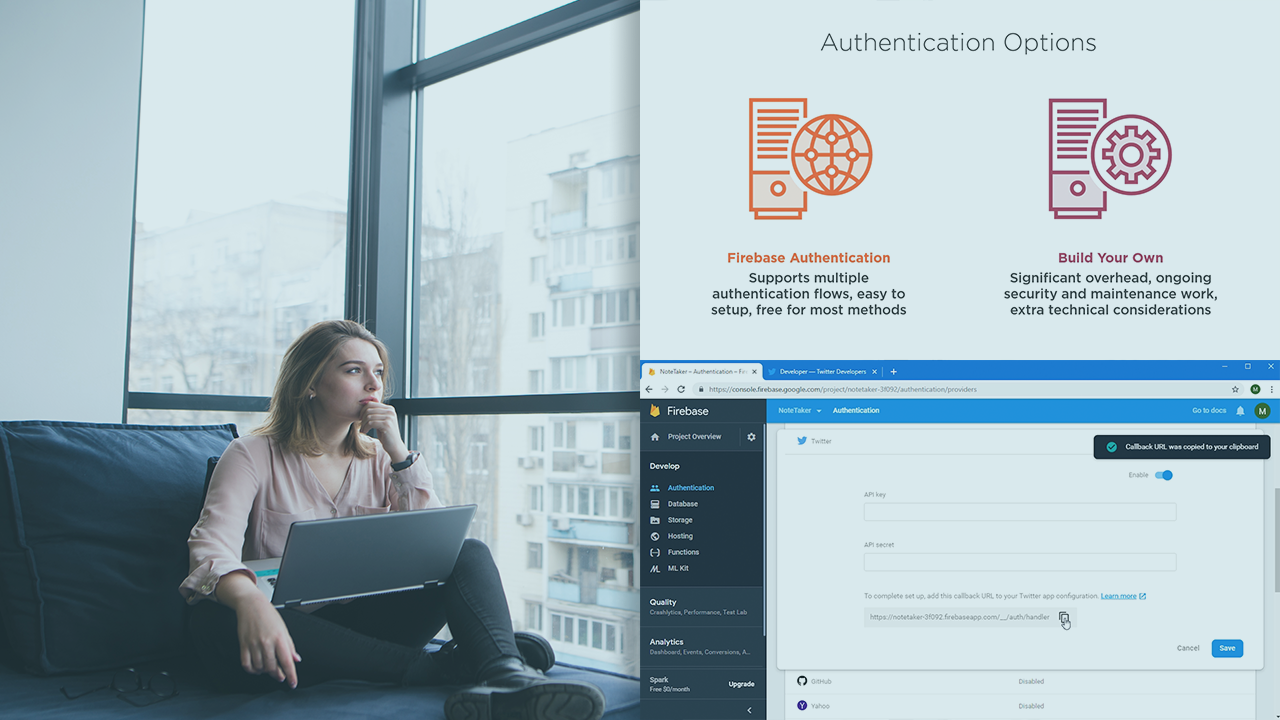Image resolution: width=1280 pixels, height=720 pixels.
Task: Open a new browser tab
Action: click(x=893, y=372)
